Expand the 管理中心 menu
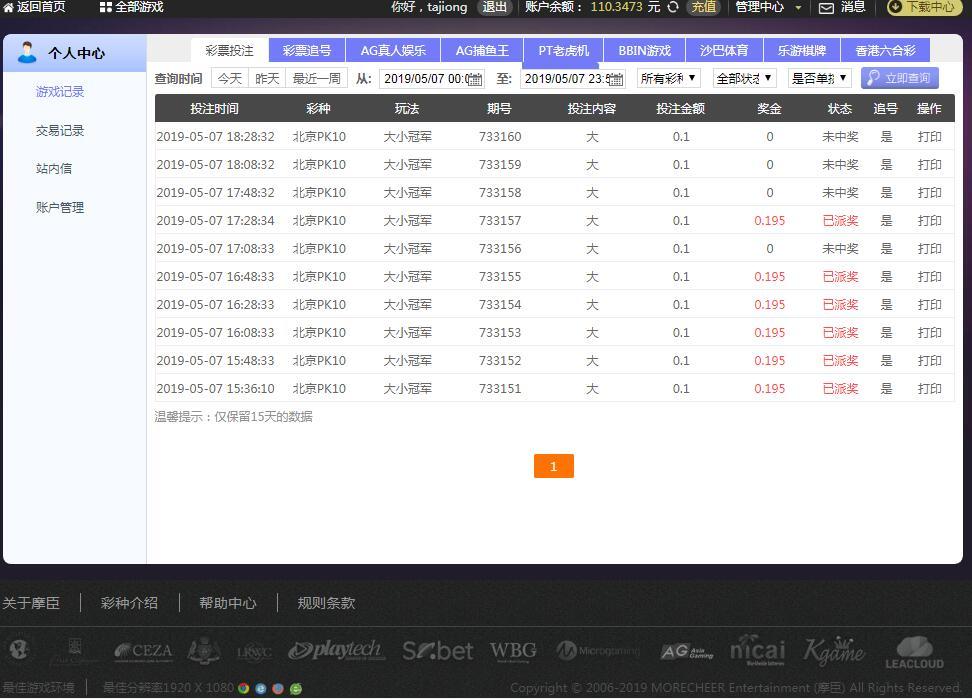Image resolution: width=972 pixels, height=699 pixels. [767, 7]
